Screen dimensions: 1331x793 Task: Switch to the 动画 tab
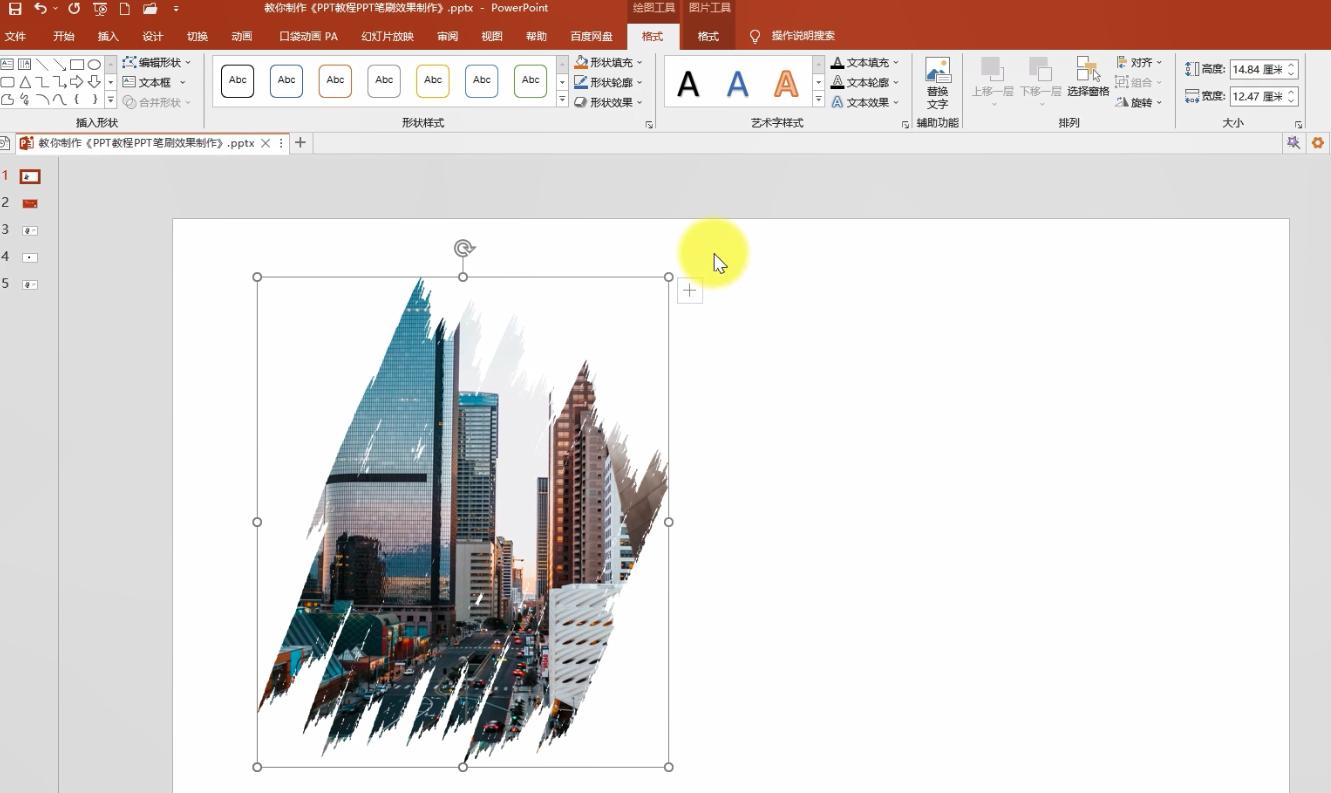pyautogui.click(x=241, y=36)
